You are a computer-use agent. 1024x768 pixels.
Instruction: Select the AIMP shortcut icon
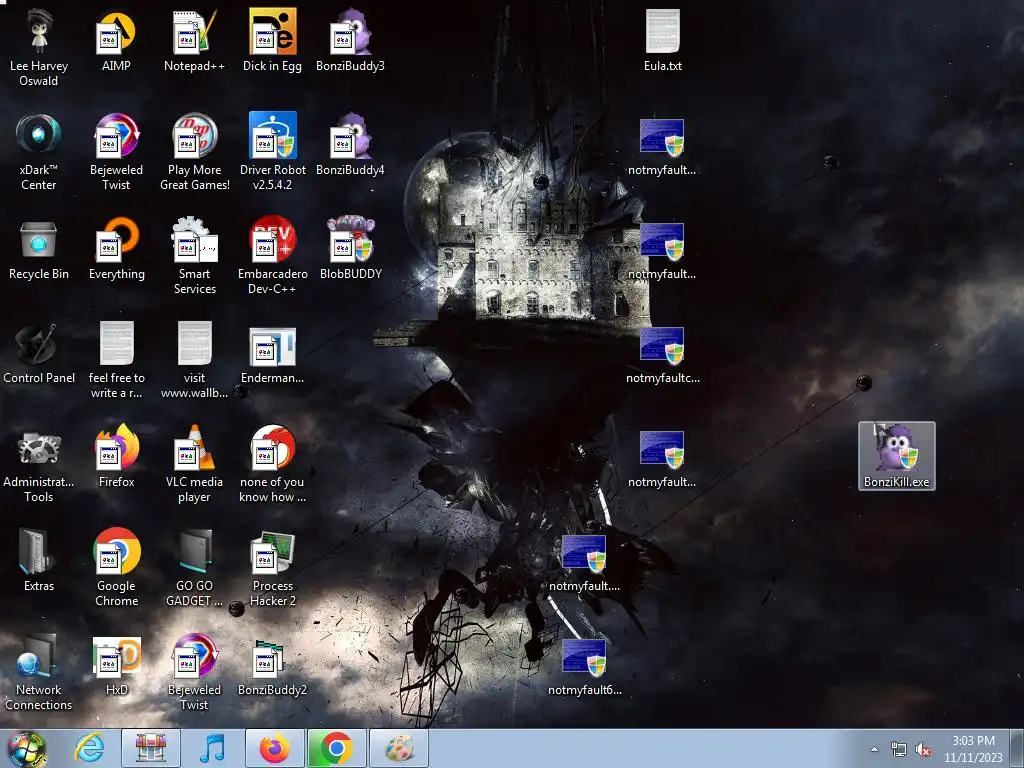116,41
